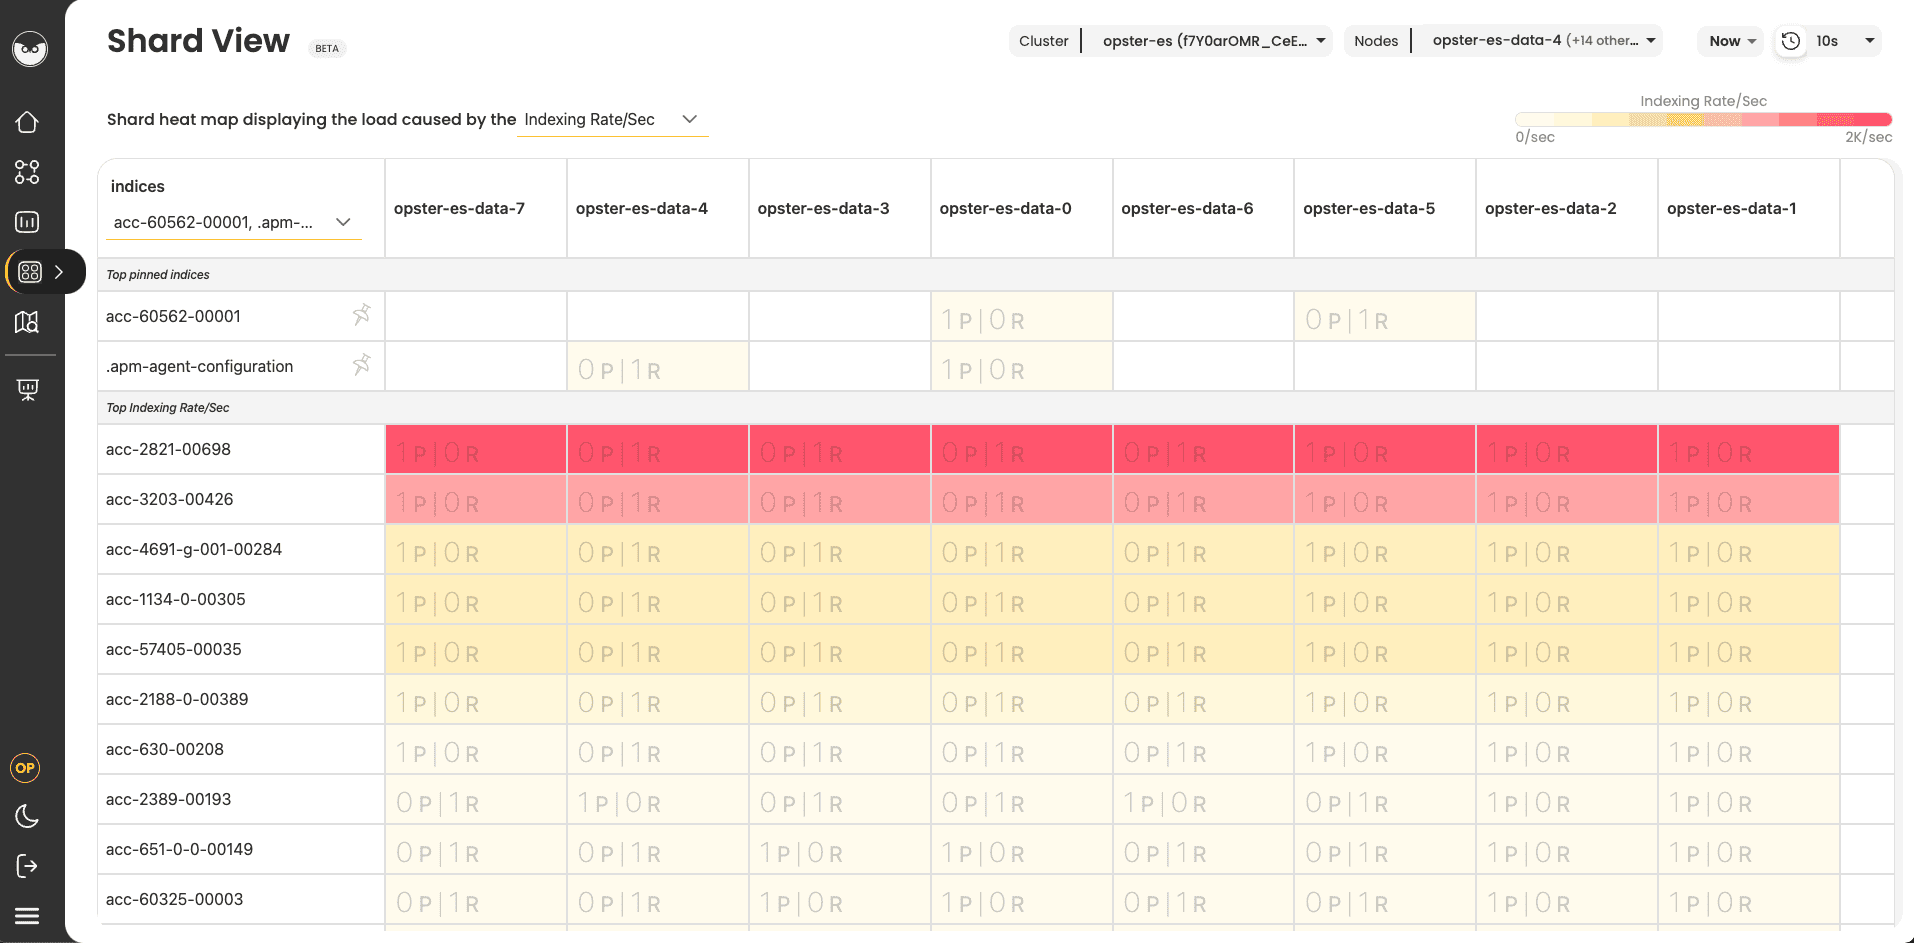Click the OP profile badge
This screenshot has height=943, width=1914.
25,768
